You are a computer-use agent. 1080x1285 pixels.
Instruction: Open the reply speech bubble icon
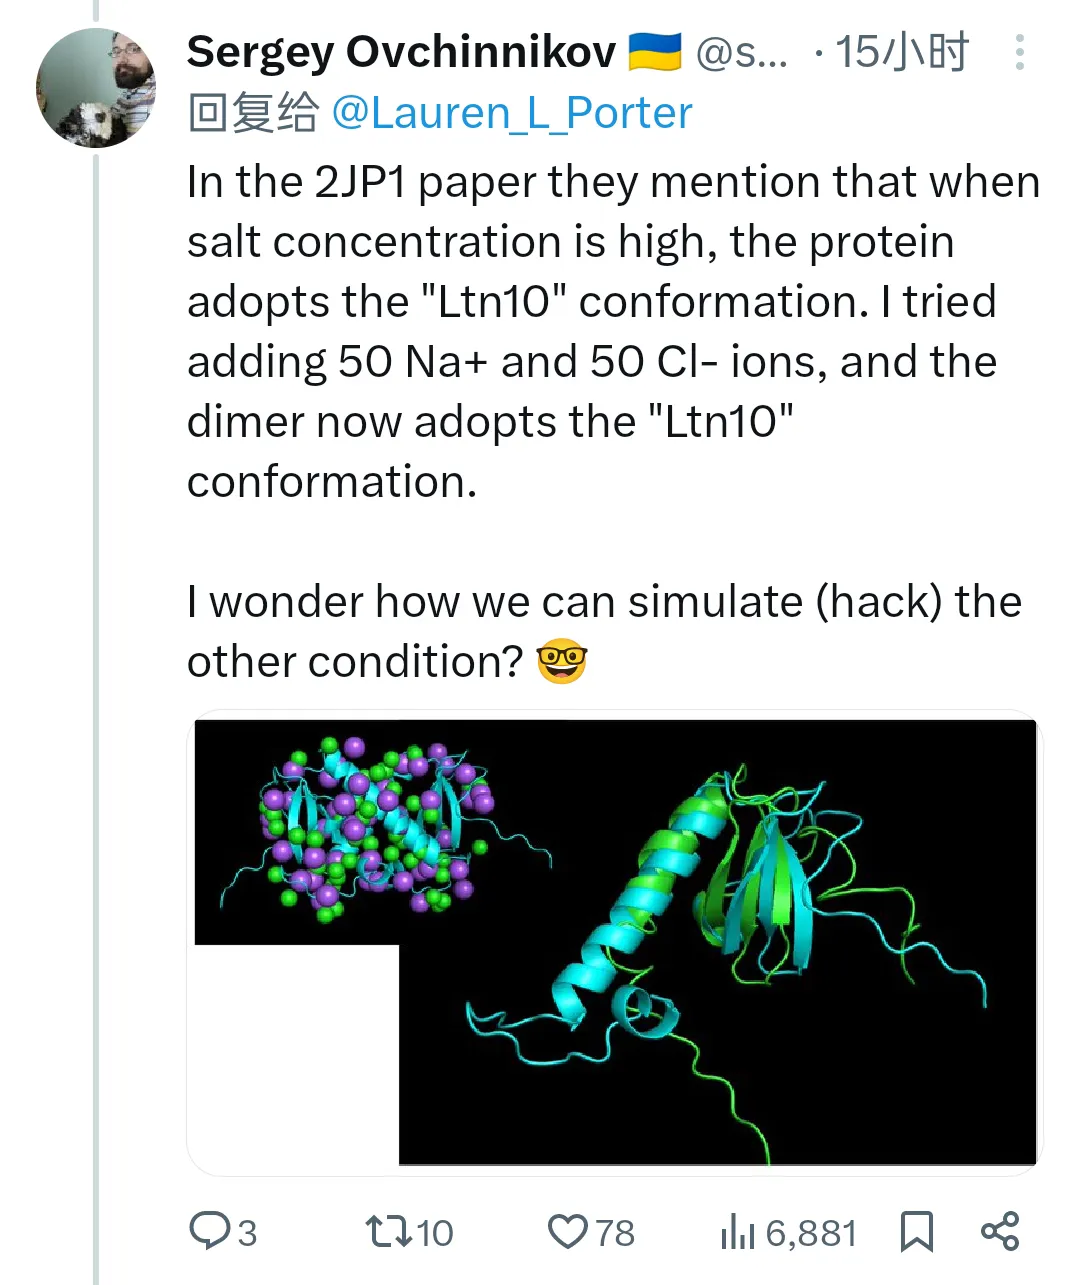click(x=210, y=1231)
